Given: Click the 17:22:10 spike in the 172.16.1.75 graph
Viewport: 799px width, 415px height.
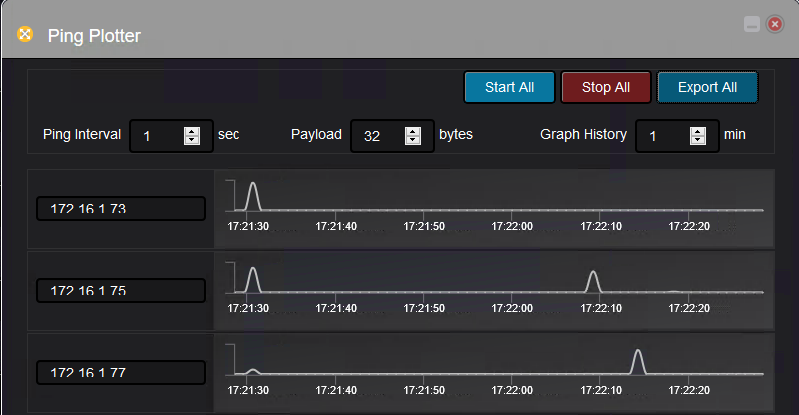Looking at the screenshot, I should tap(593, 282).
